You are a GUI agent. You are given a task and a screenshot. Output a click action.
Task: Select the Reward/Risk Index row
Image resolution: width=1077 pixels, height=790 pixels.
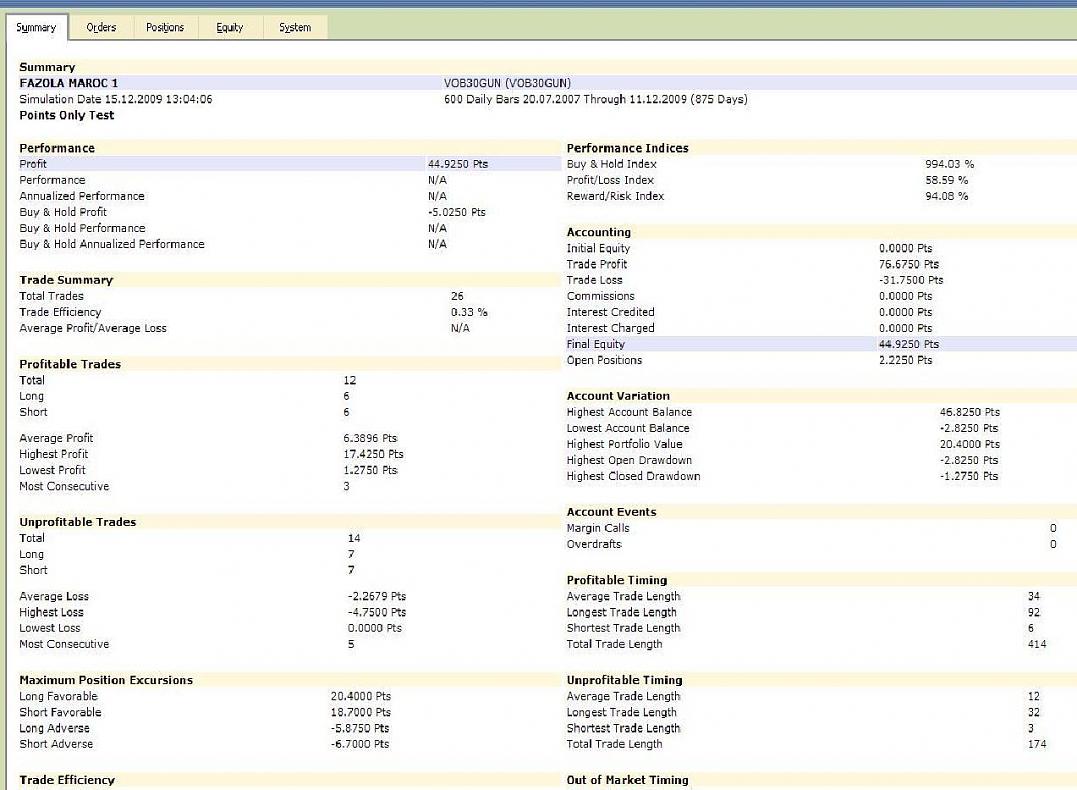coord(615,196)
